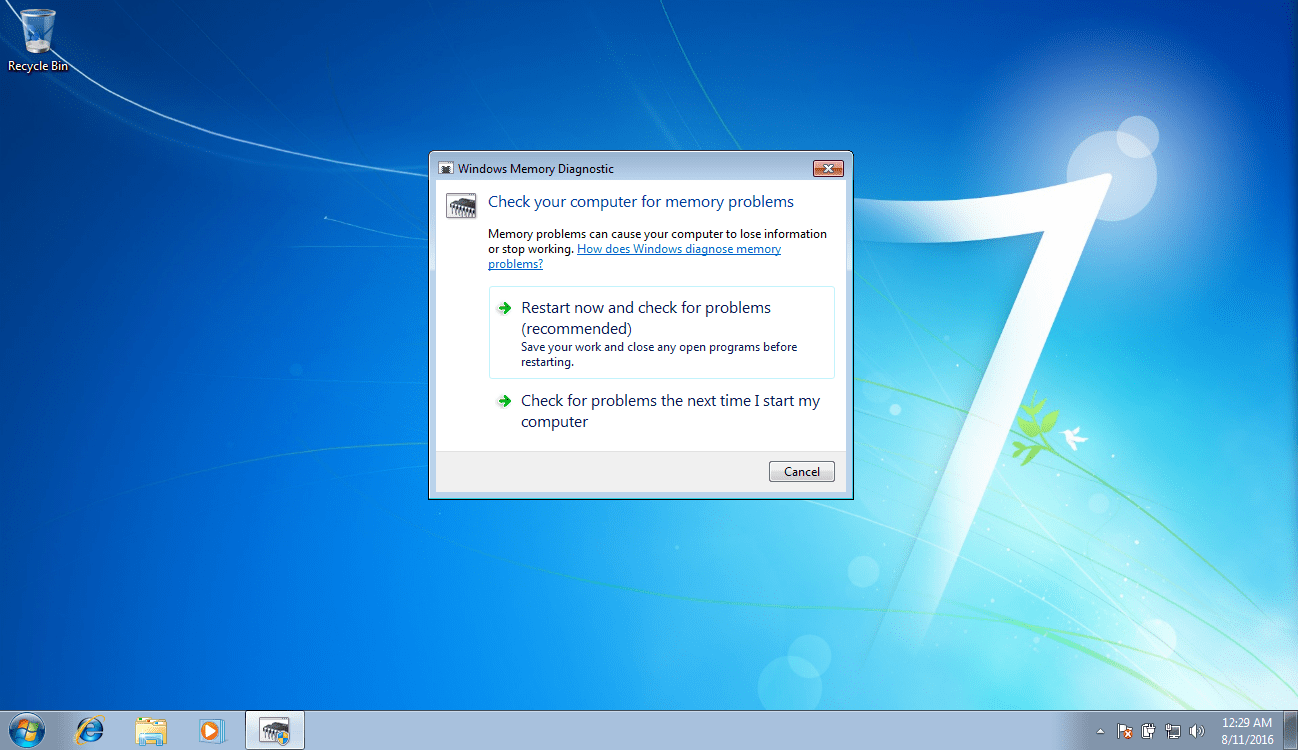Click the green arrow beside the restart option
1298x750 pixels.
505,308
